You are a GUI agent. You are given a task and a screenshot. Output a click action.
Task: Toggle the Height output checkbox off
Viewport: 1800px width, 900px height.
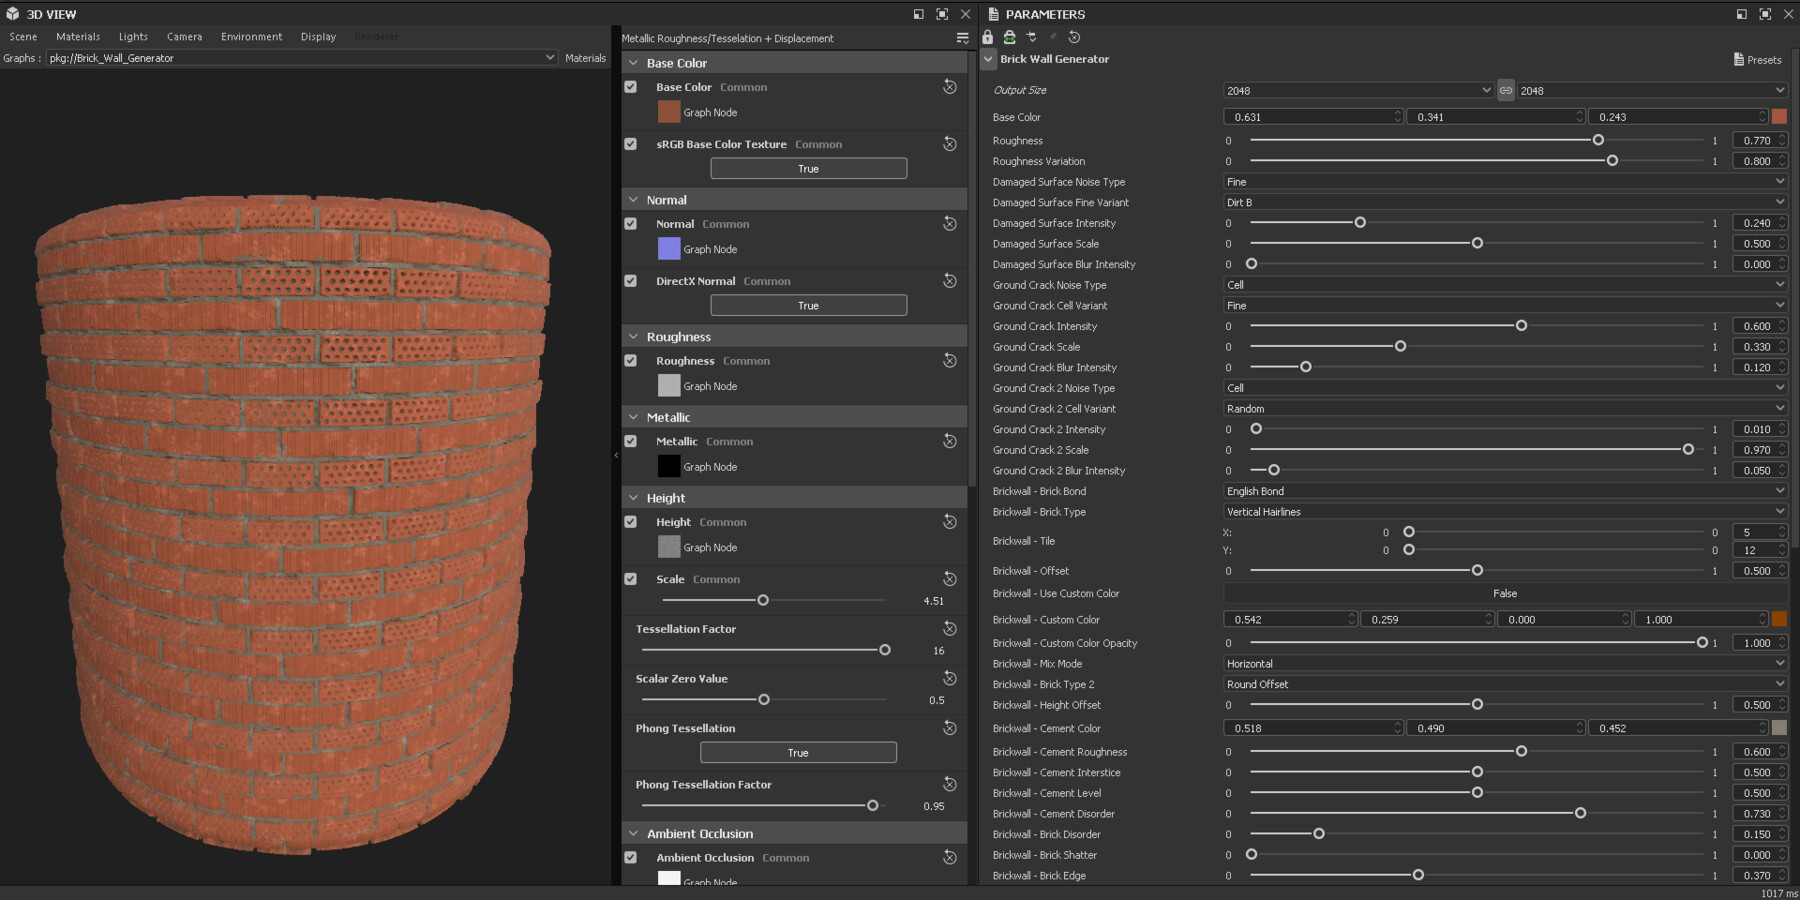(x=631, y=522)
